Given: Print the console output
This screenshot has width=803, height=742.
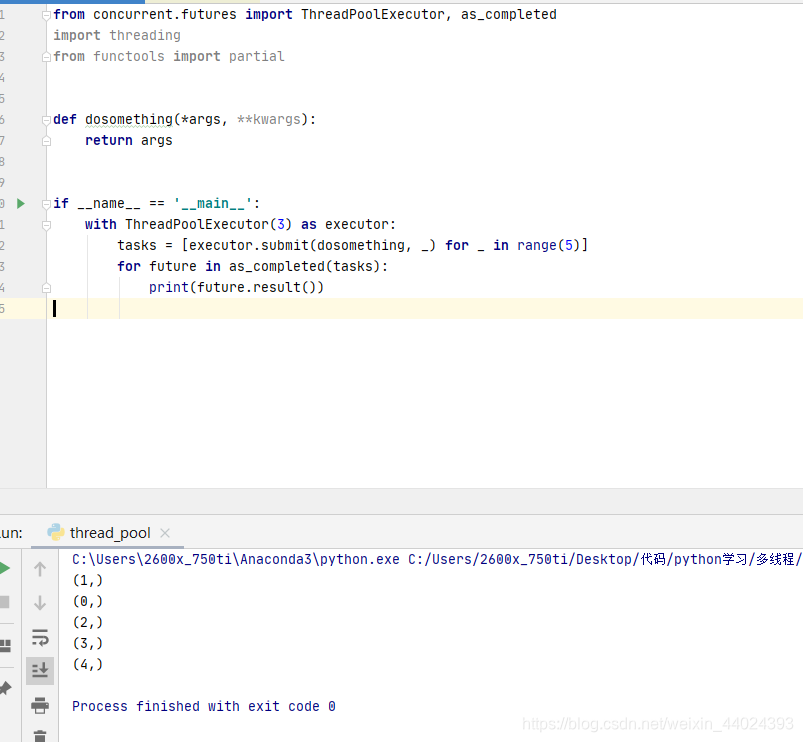Looking at the screenshot, I should coord(40,705).
